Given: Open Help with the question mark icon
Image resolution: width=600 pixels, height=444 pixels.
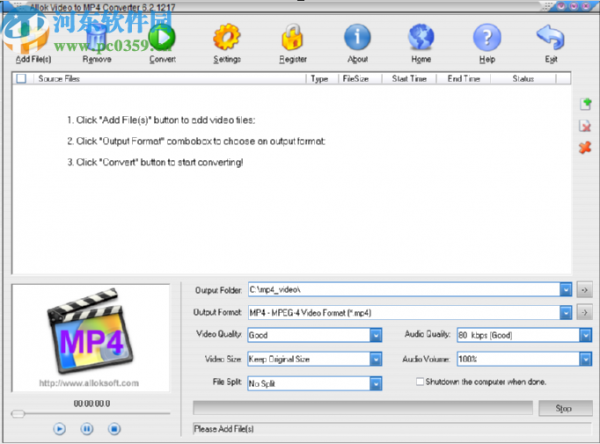Looking at the screenshot, I should 487,37.
